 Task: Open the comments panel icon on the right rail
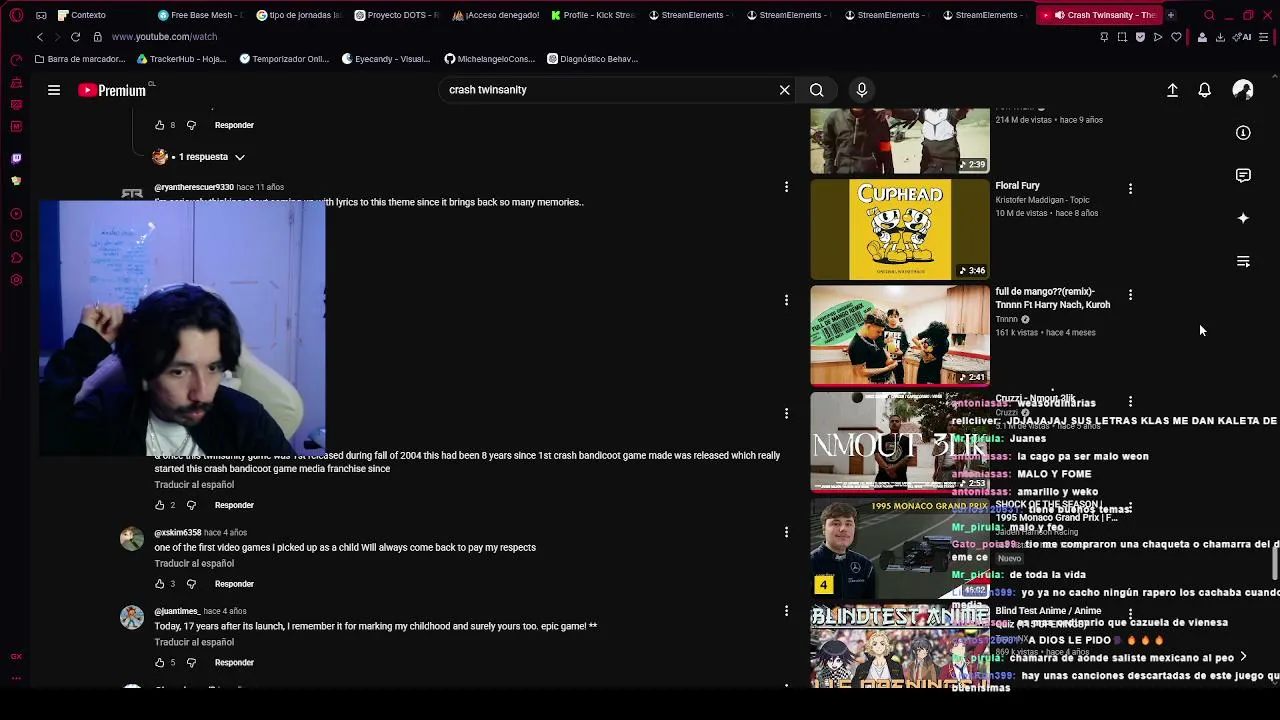pos(1243,175)
